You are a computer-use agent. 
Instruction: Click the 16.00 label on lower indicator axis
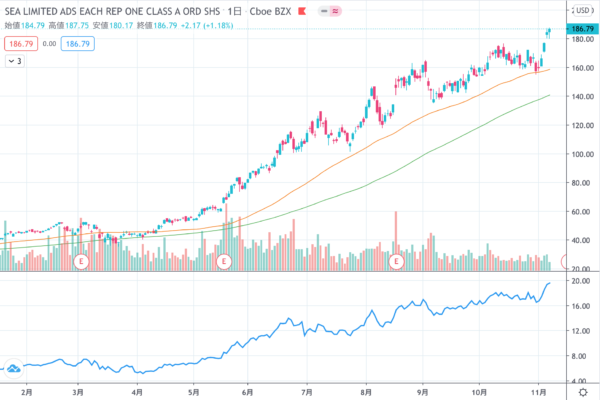click(x=581, y=306)
